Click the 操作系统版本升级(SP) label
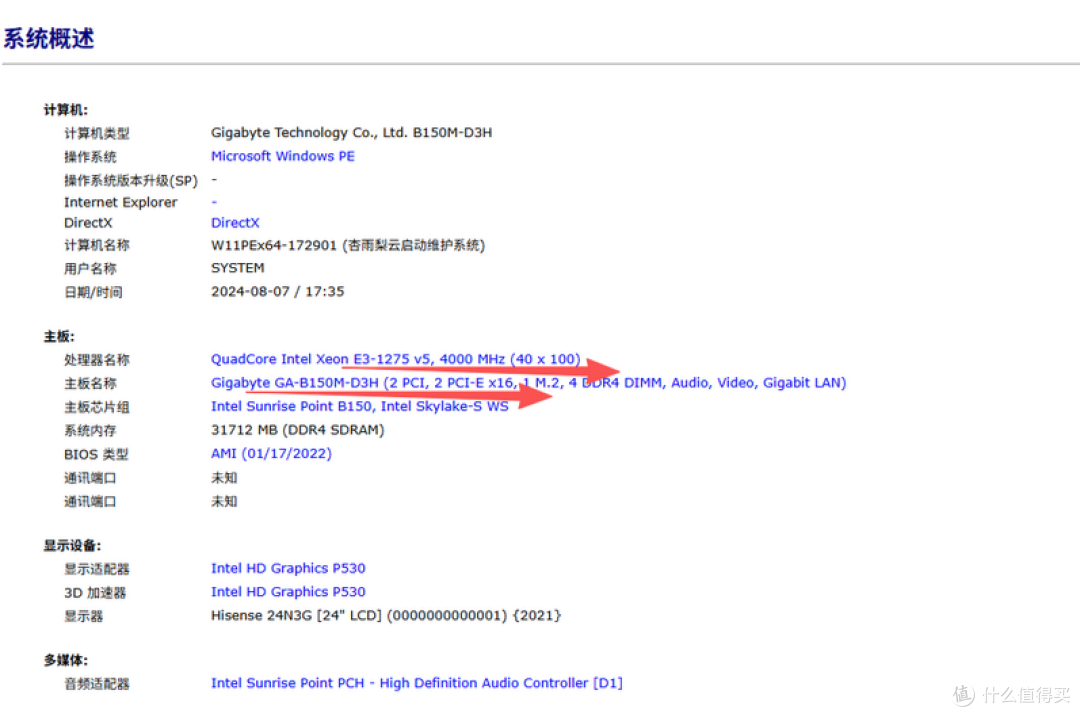Viewport: 1080px width, 717px height. 131,180
